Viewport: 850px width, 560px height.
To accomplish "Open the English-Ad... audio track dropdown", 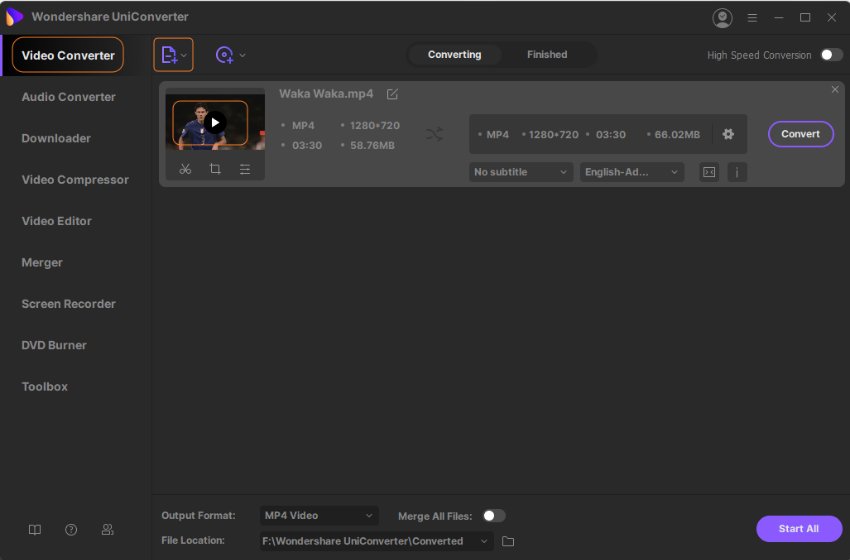I will [632, 172].
